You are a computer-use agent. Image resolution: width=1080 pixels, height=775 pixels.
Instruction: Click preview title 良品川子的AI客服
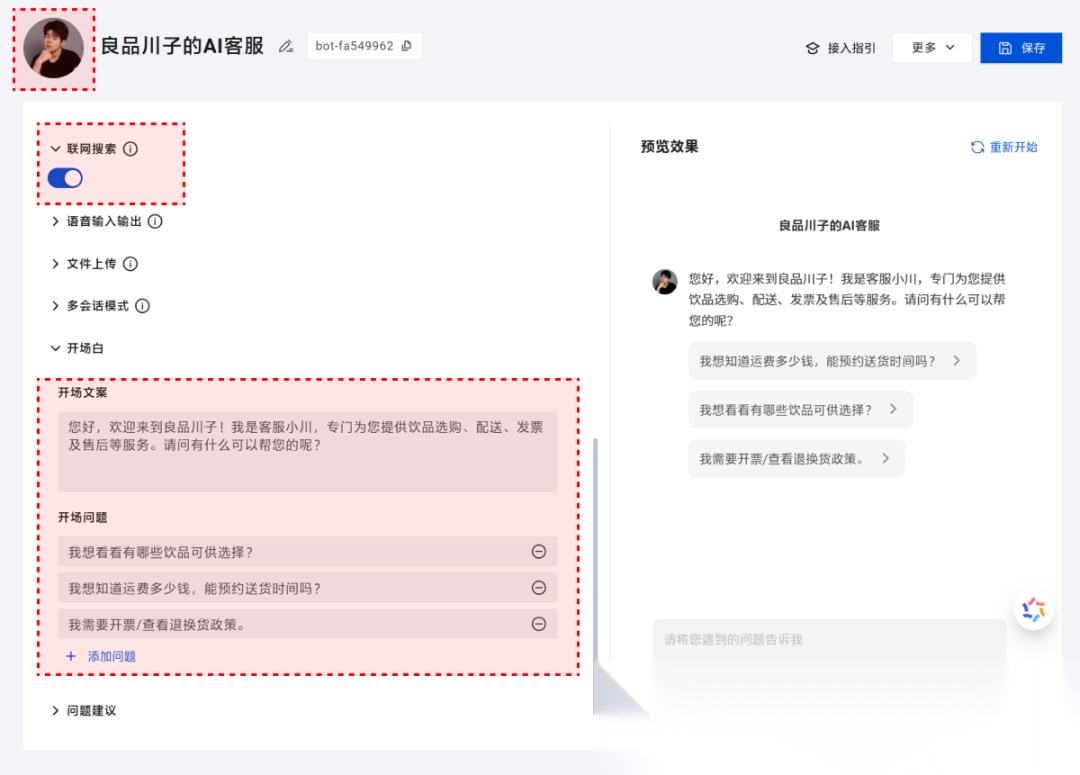829,225
